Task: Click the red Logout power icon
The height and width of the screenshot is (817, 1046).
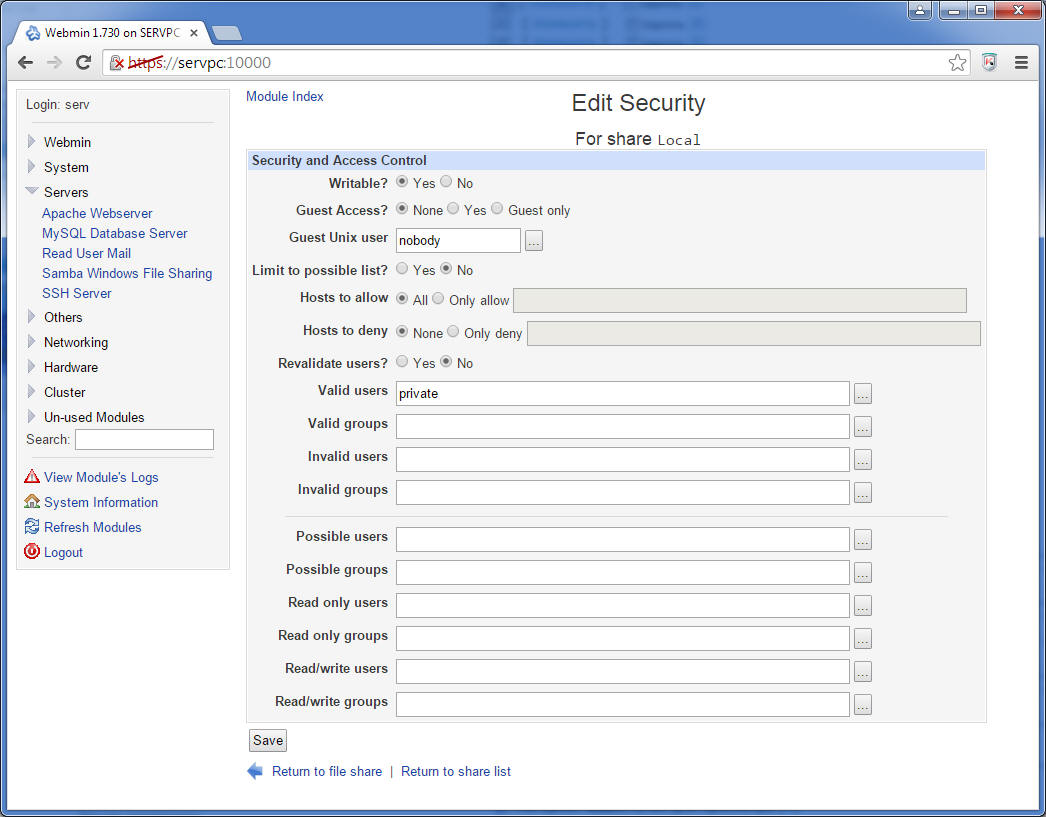Action: tap(31, 552)
